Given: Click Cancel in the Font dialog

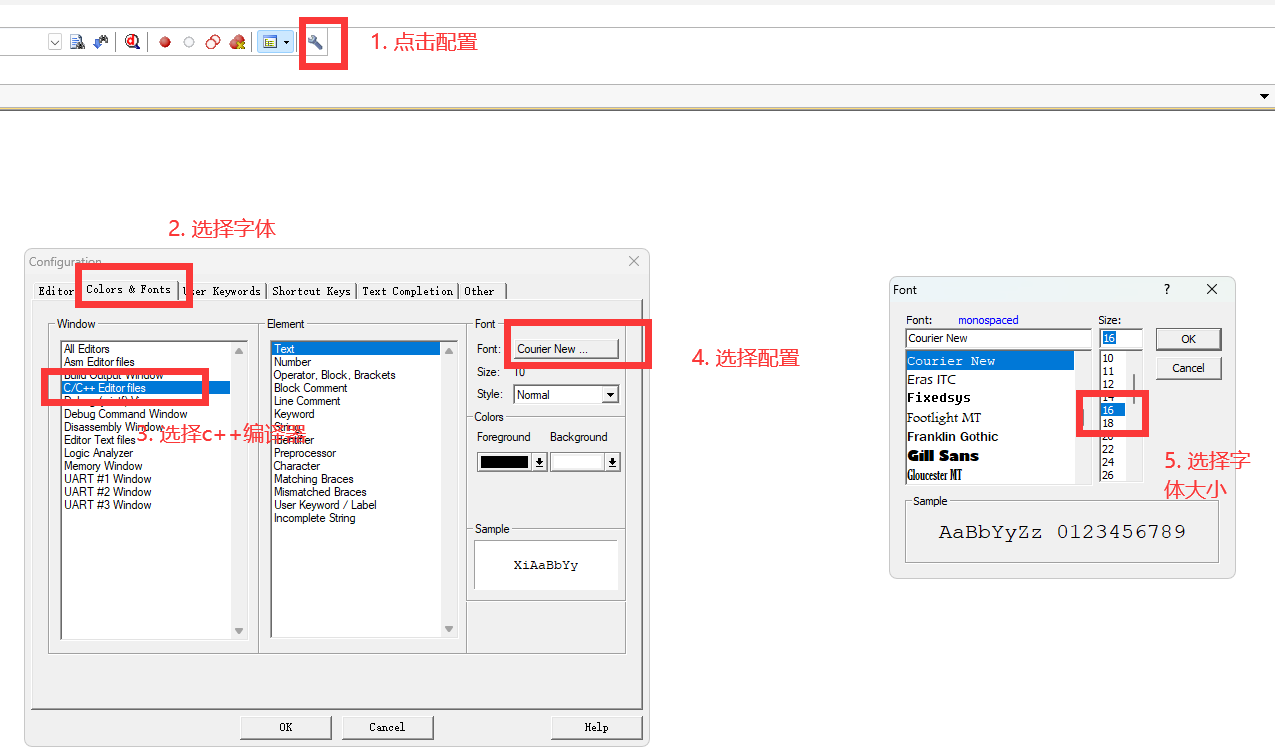Looking at the screenshot, I should point(1188,368).
